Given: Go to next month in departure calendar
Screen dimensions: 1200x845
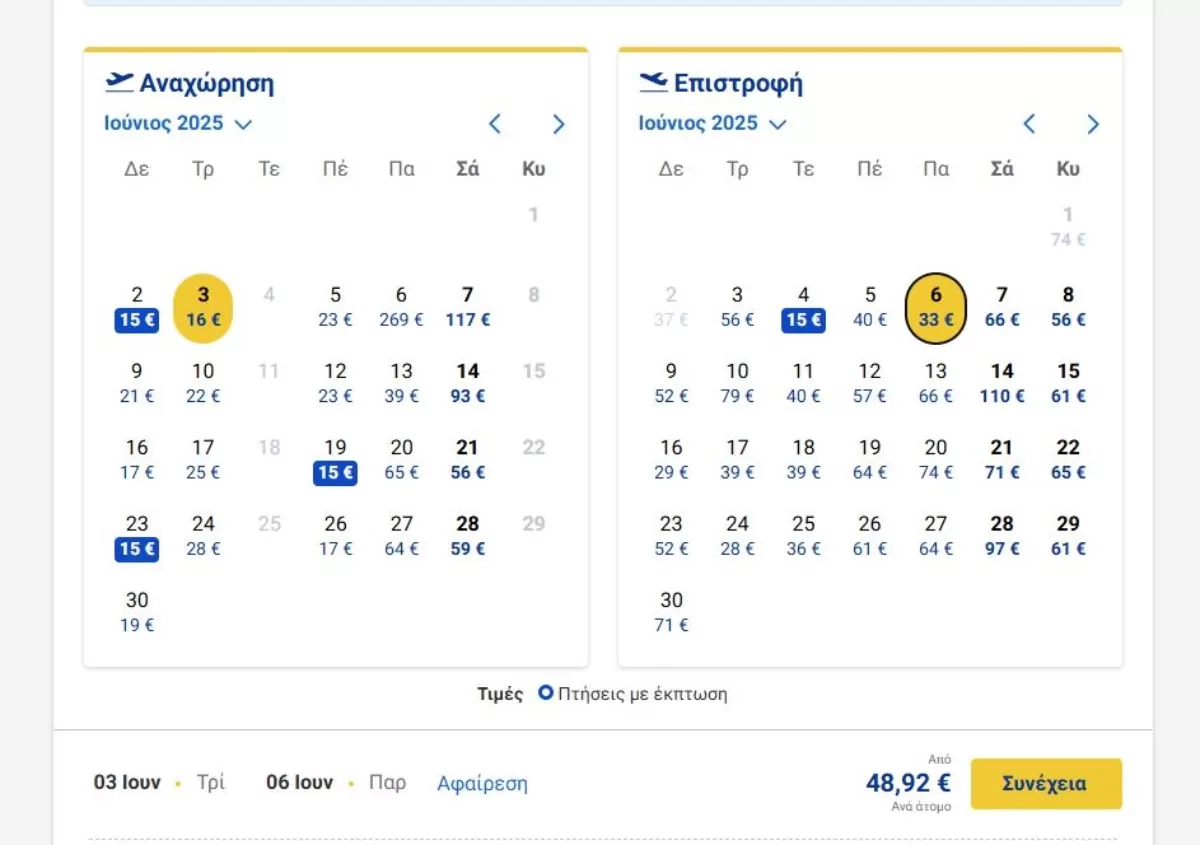Looking at the screenshot, I should pyautogui.click(x=558, y=124).
